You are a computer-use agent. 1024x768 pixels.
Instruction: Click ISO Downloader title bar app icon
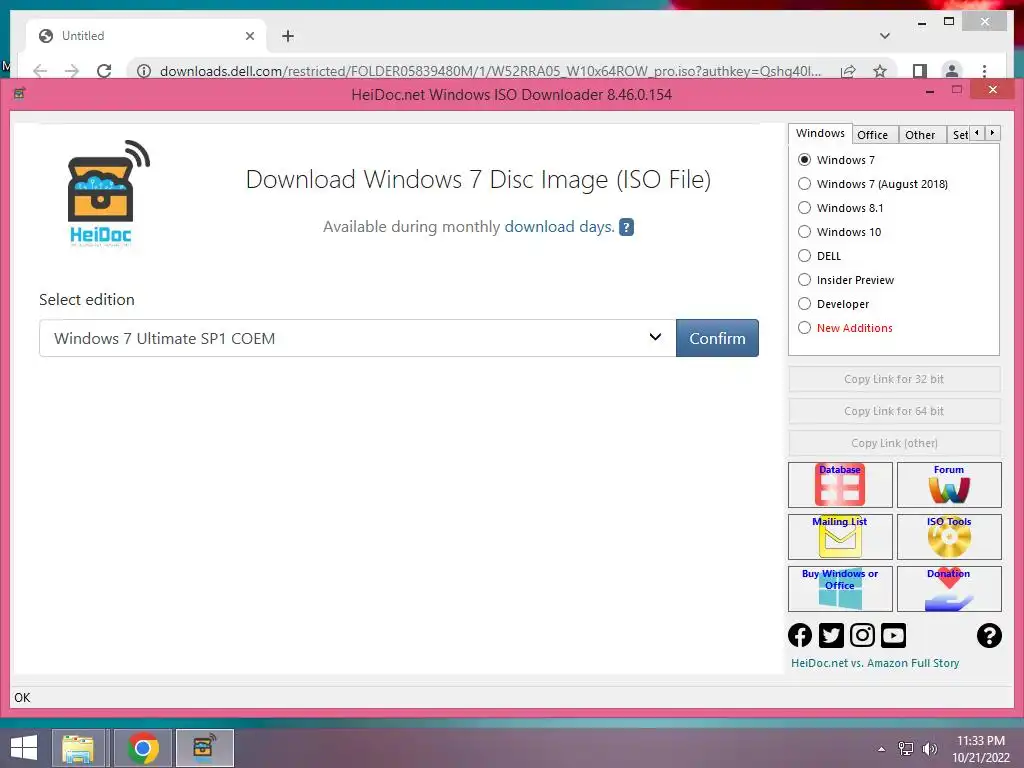(x=20, y=93)
